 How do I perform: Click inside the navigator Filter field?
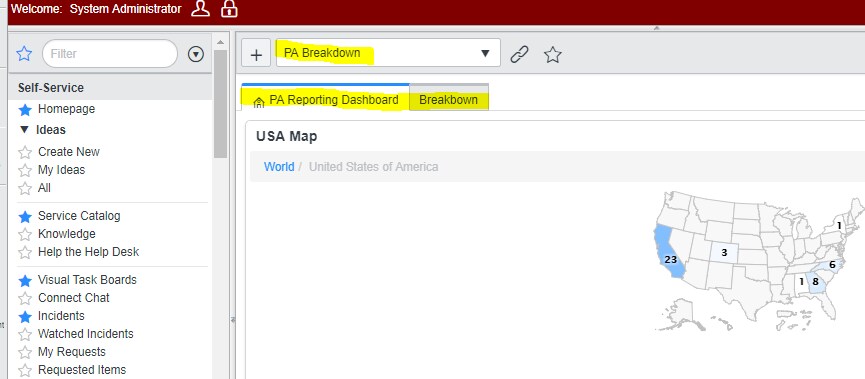click(x=110, y=54)
